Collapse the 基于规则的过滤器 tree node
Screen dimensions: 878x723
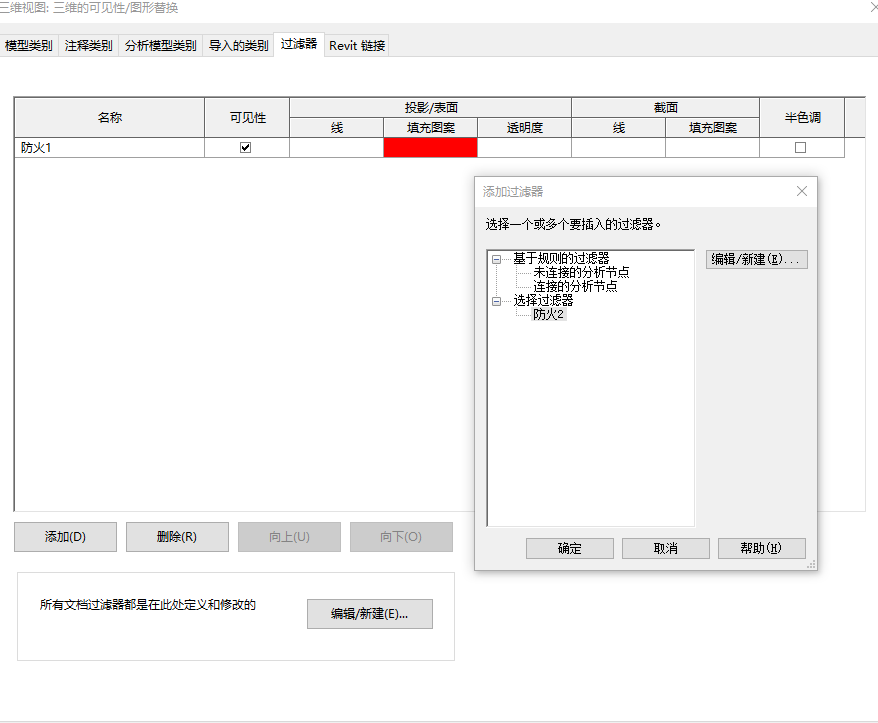tap(496, 259)
